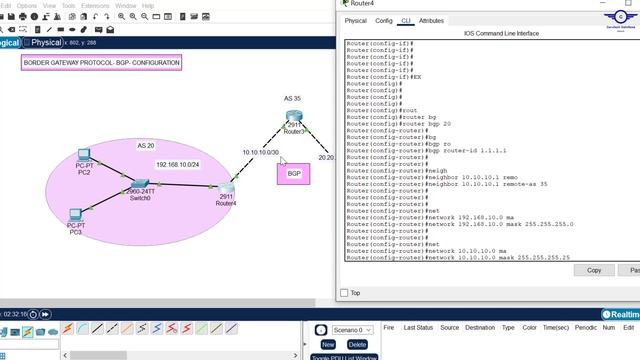640x360 pixels.
Task: Choose the orange Fiber cable
Action: click(127, 329)
